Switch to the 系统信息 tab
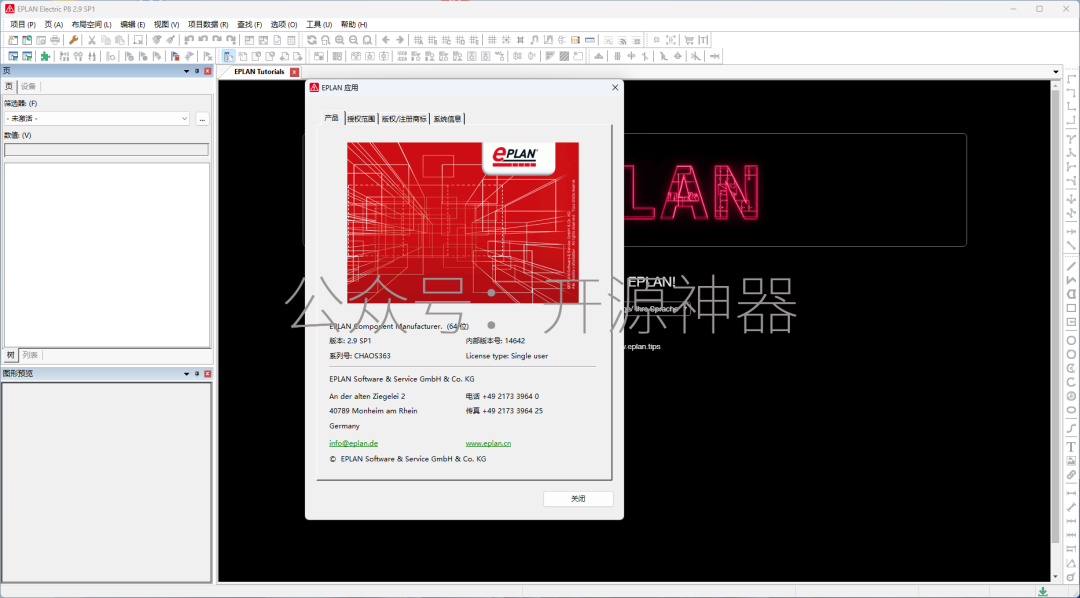This screenshot has width=1080, height=598. [x=447, y=119]
